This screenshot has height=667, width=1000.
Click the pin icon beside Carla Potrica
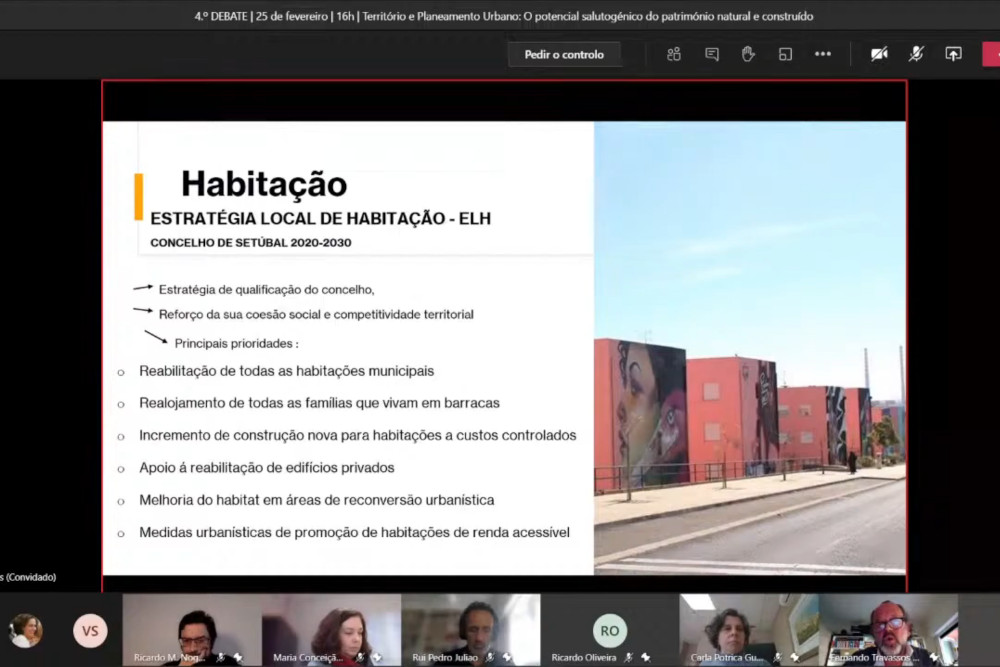(795, 658)
